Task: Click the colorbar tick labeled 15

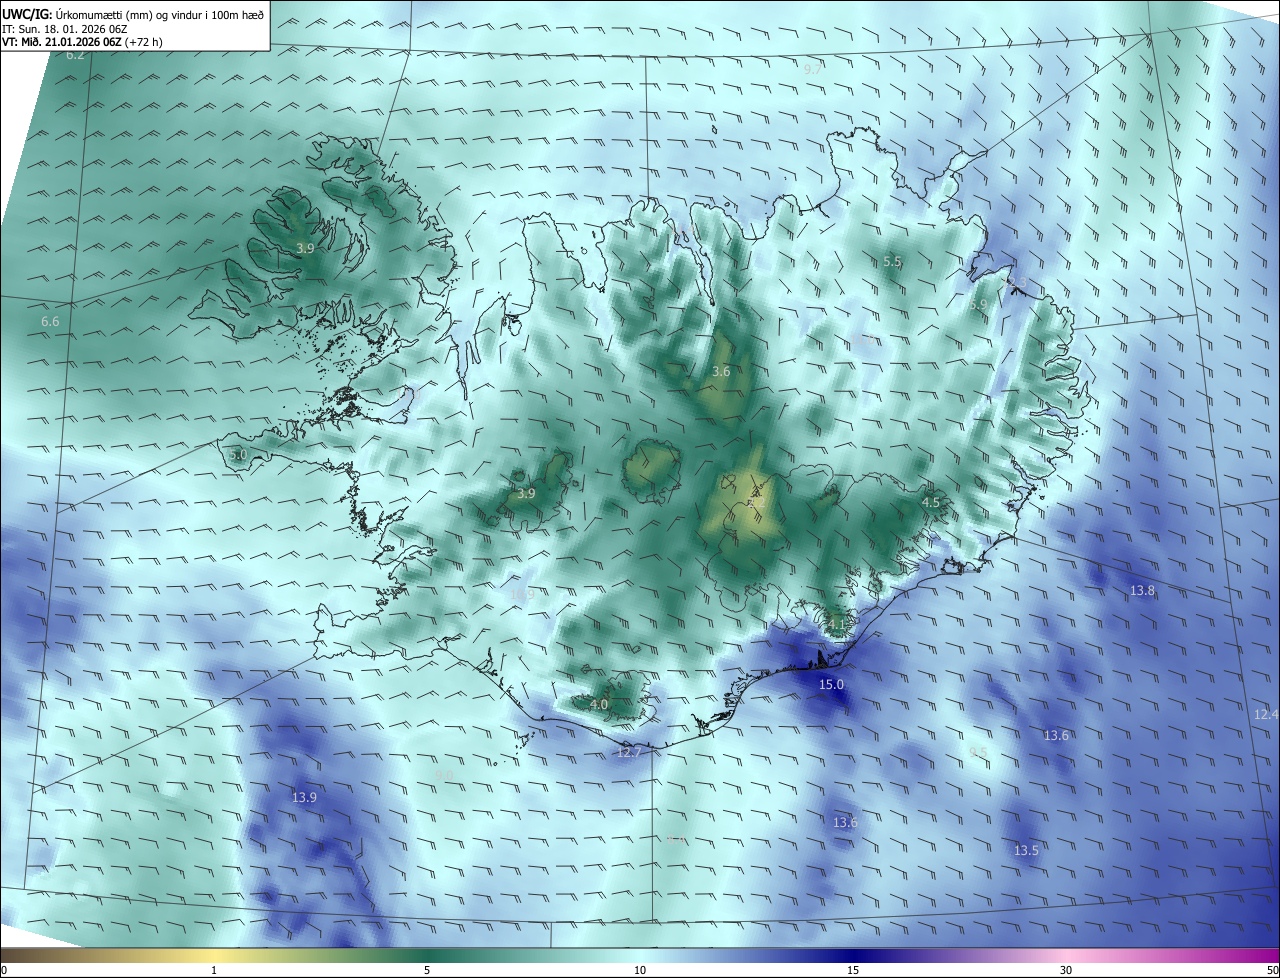Action: (853, 970)
